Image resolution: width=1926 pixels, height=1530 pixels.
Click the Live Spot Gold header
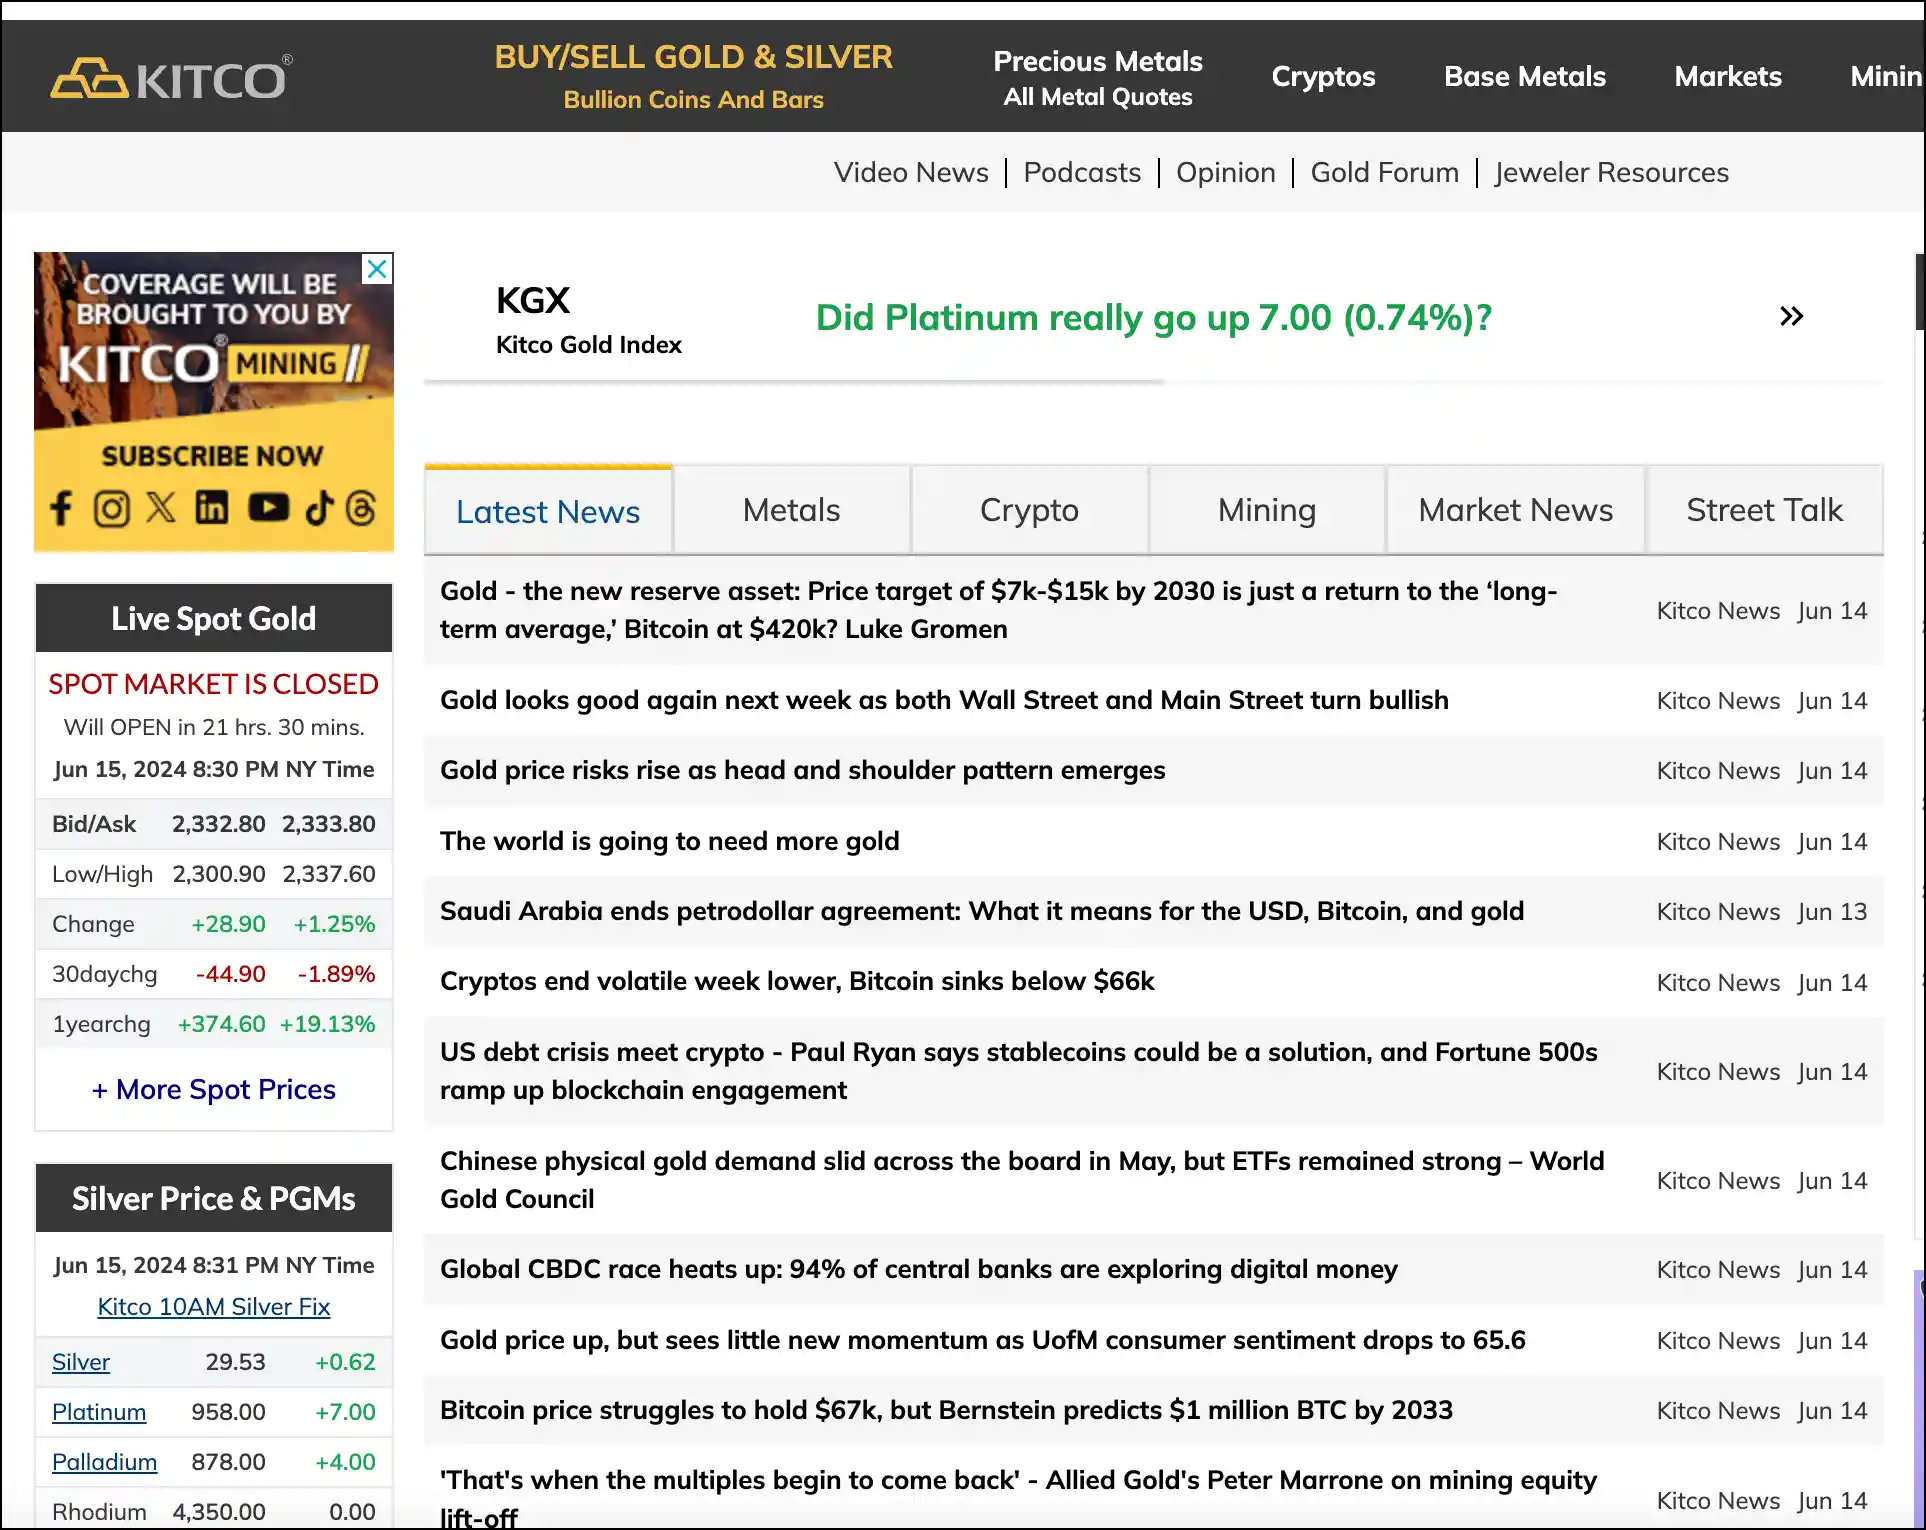pos(213,618)
